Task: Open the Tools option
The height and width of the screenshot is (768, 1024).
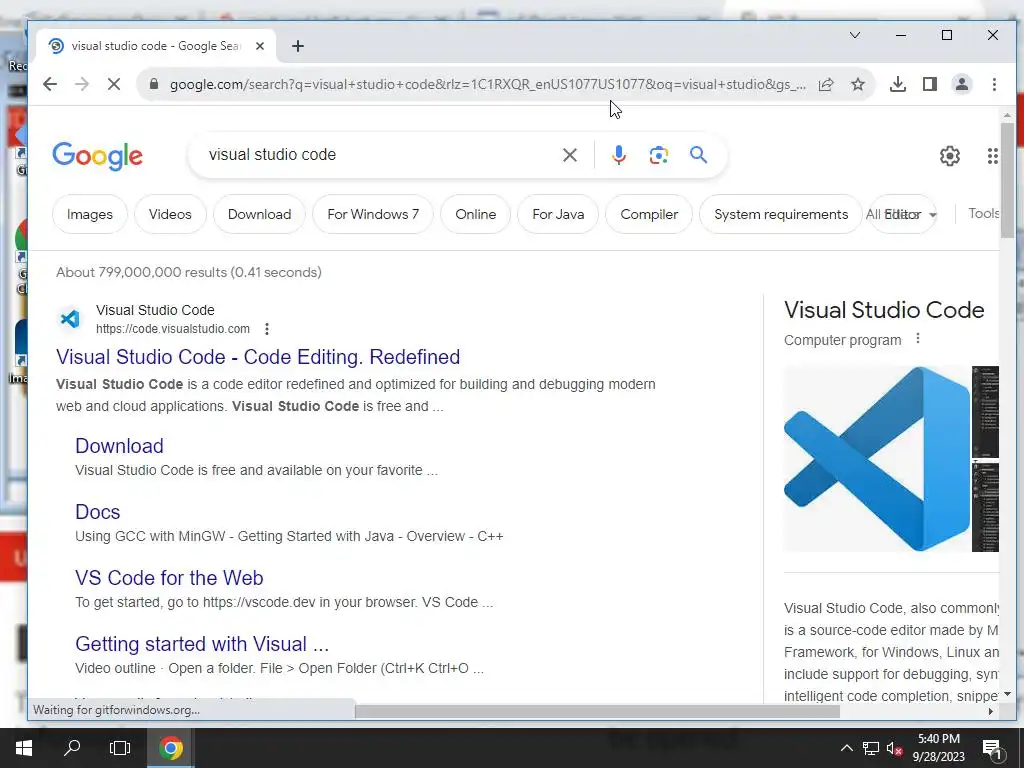Action: pyautogui.click(x=984, y=214)
